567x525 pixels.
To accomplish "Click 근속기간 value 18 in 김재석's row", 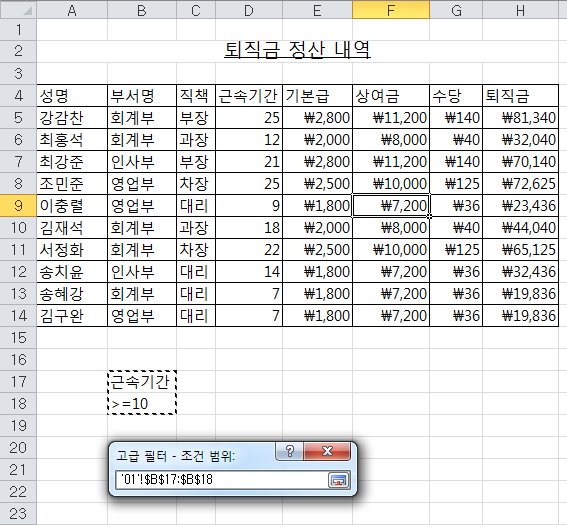I will (249, 228).
